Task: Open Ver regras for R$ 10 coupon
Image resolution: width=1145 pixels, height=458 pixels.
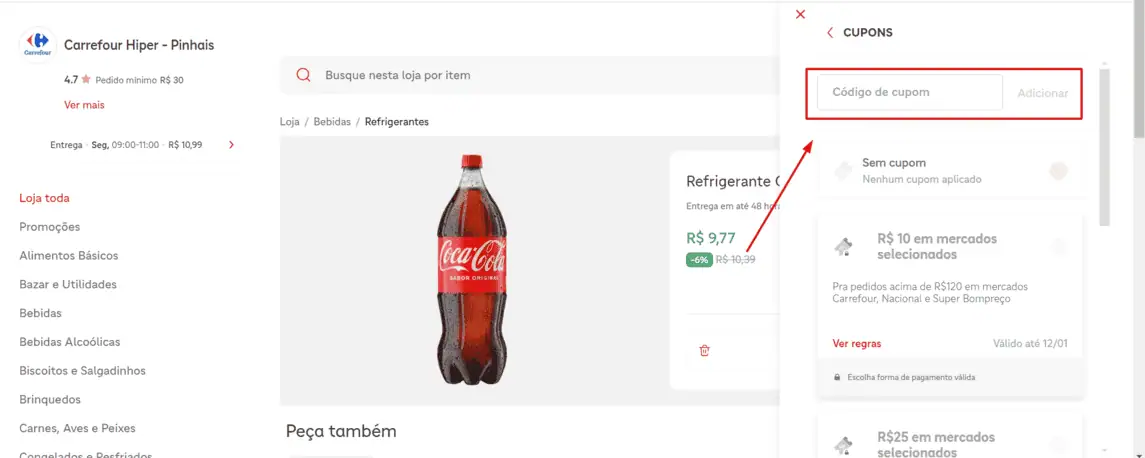Action: point(856,344)
